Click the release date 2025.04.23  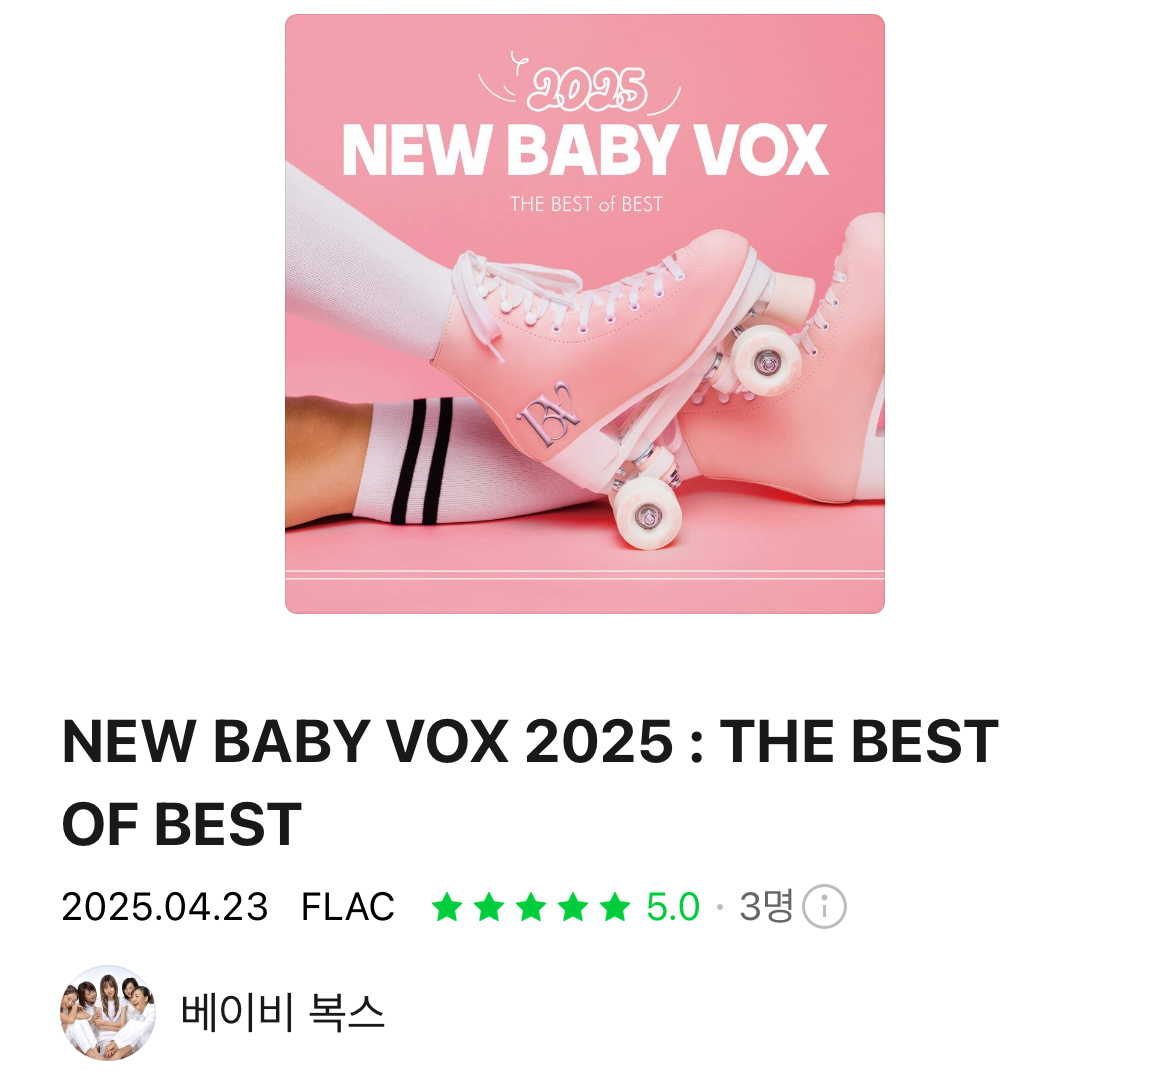point(165,907)
